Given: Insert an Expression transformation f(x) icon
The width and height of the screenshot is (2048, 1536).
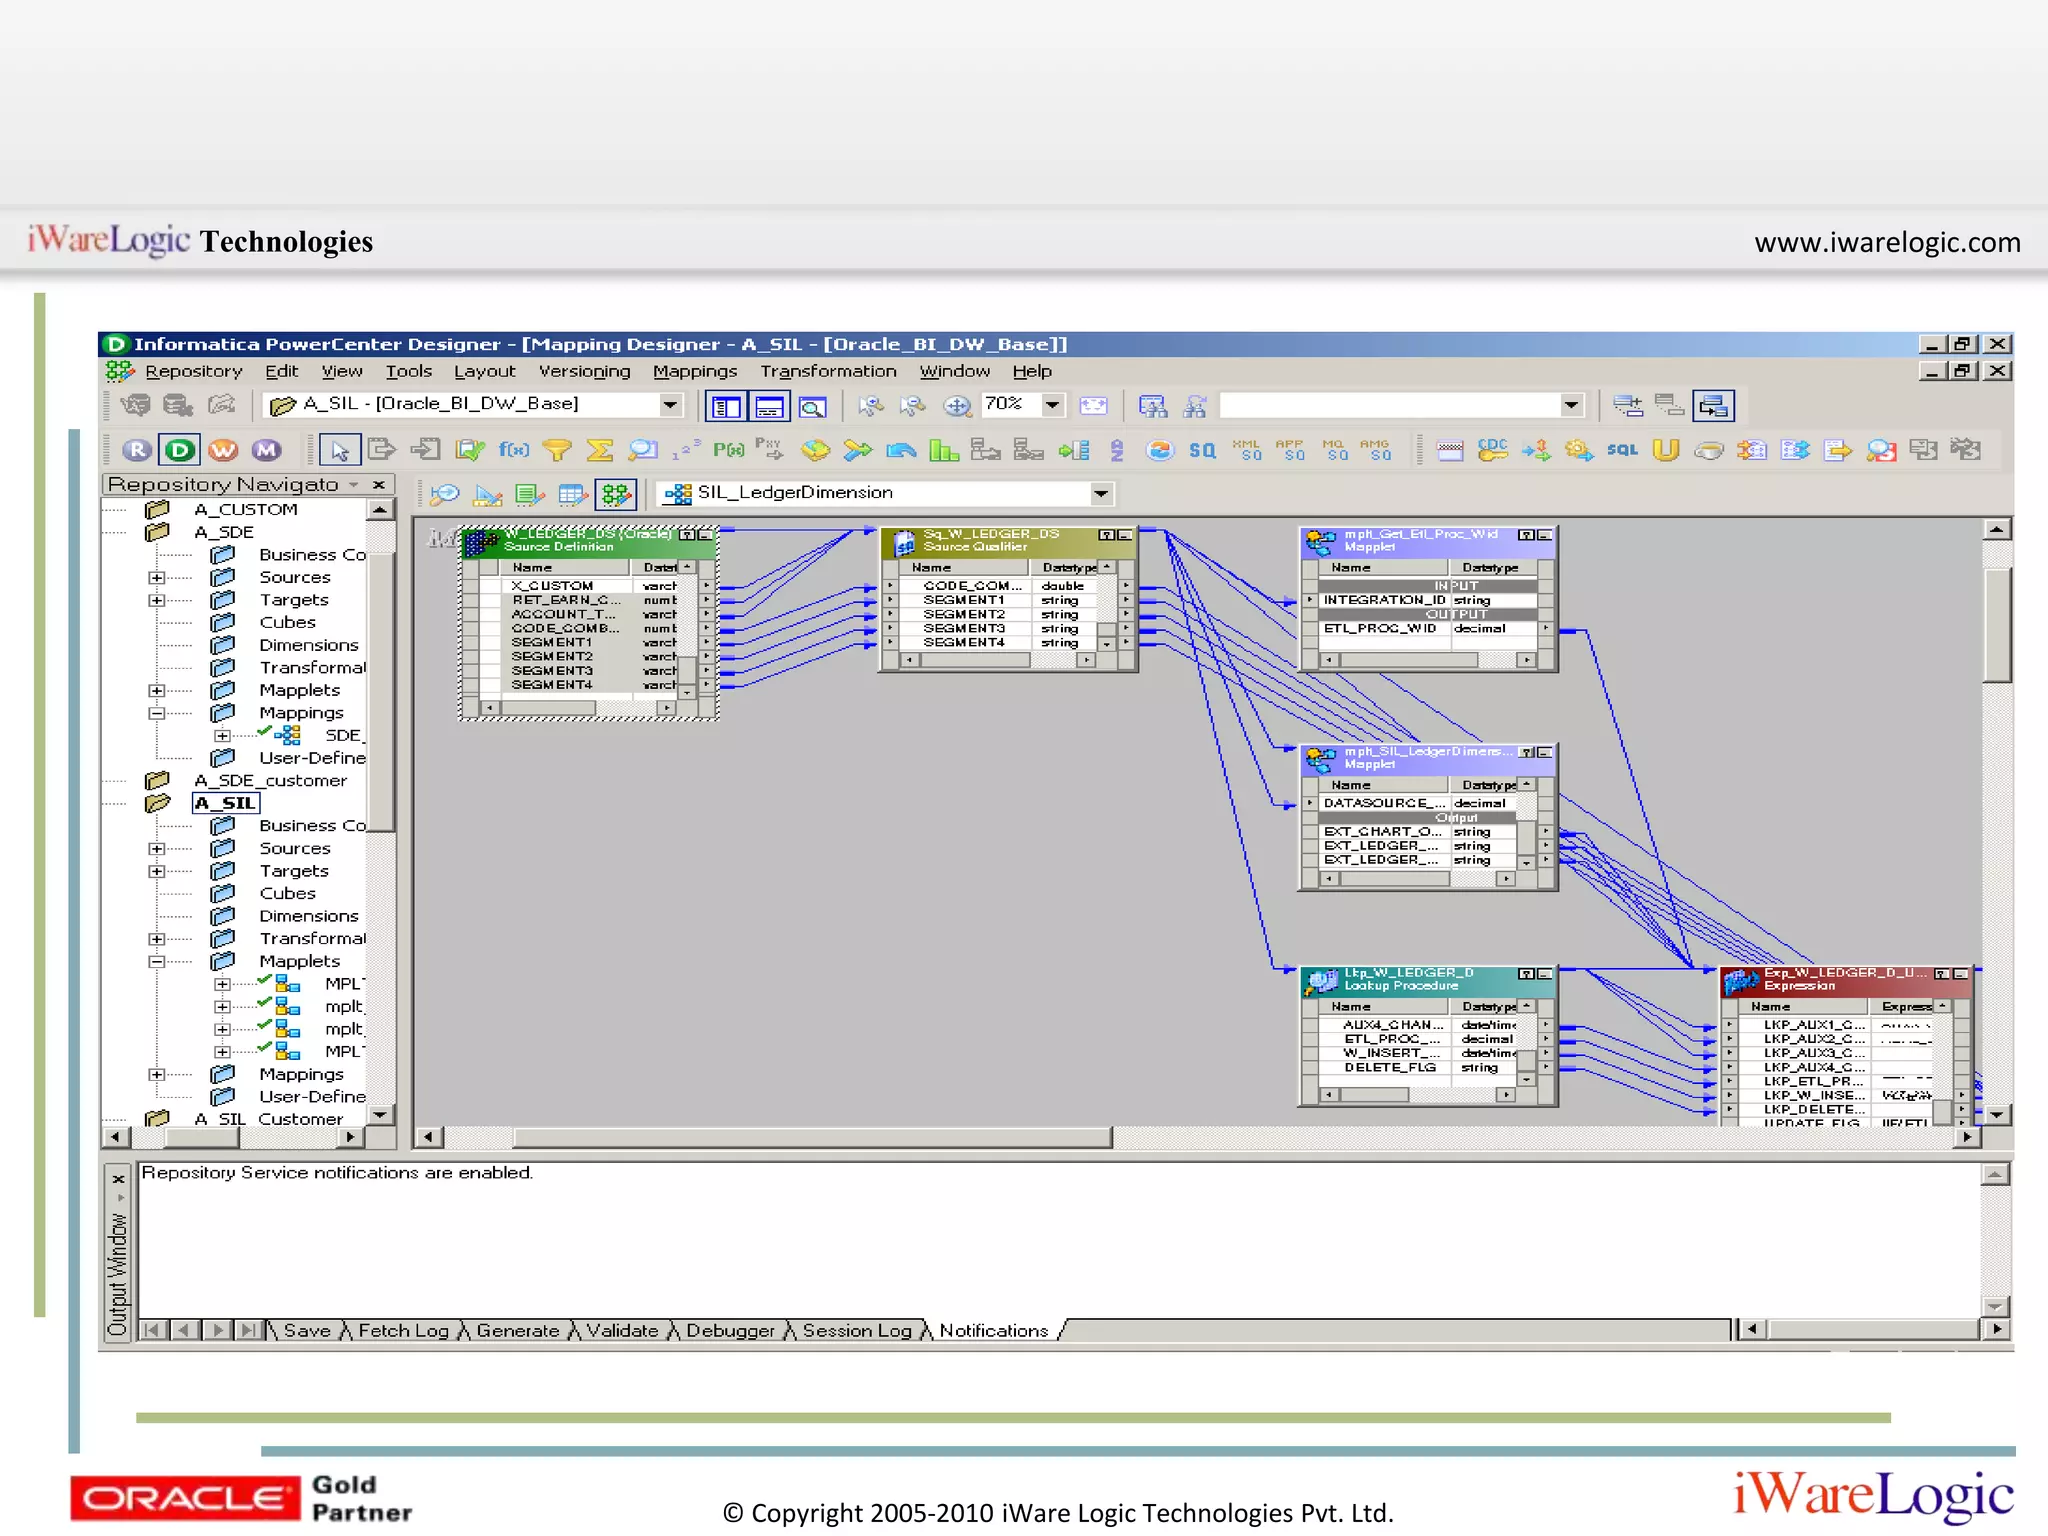Looking at the screenshot, I should tap(513, 451).
